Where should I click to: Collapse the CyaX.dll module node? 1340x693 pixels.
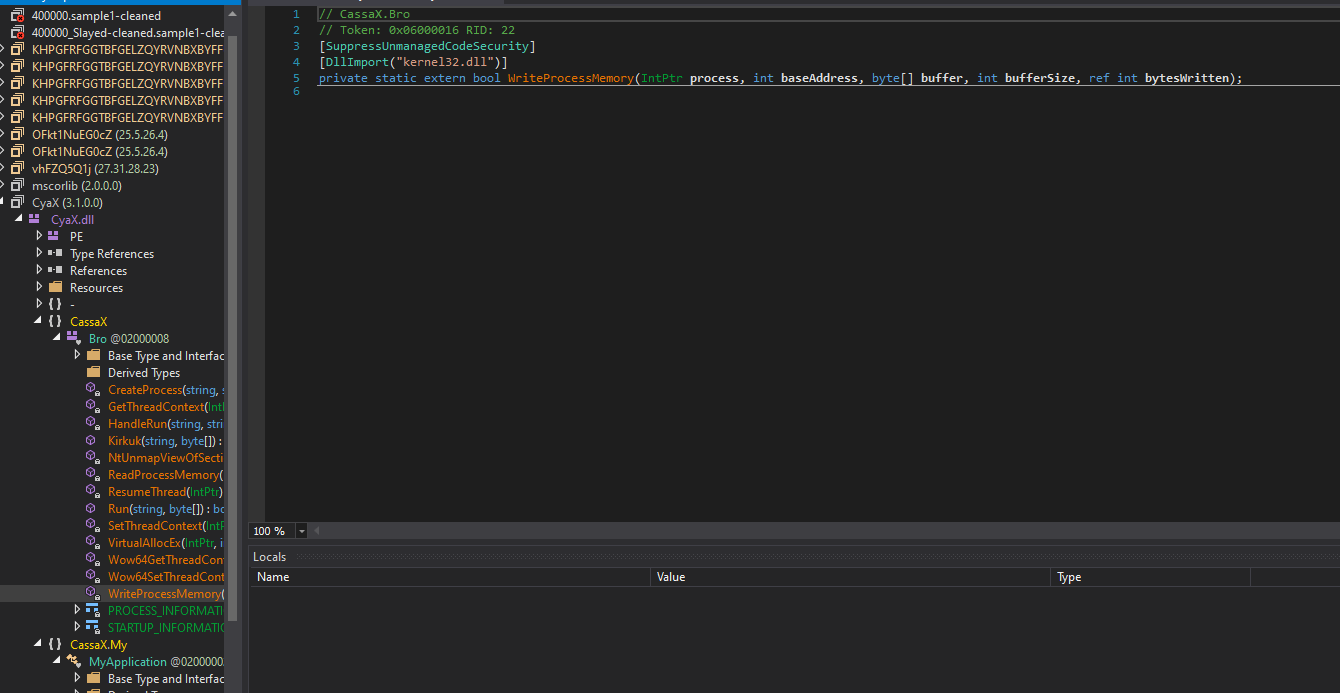[x=17, y=220]
